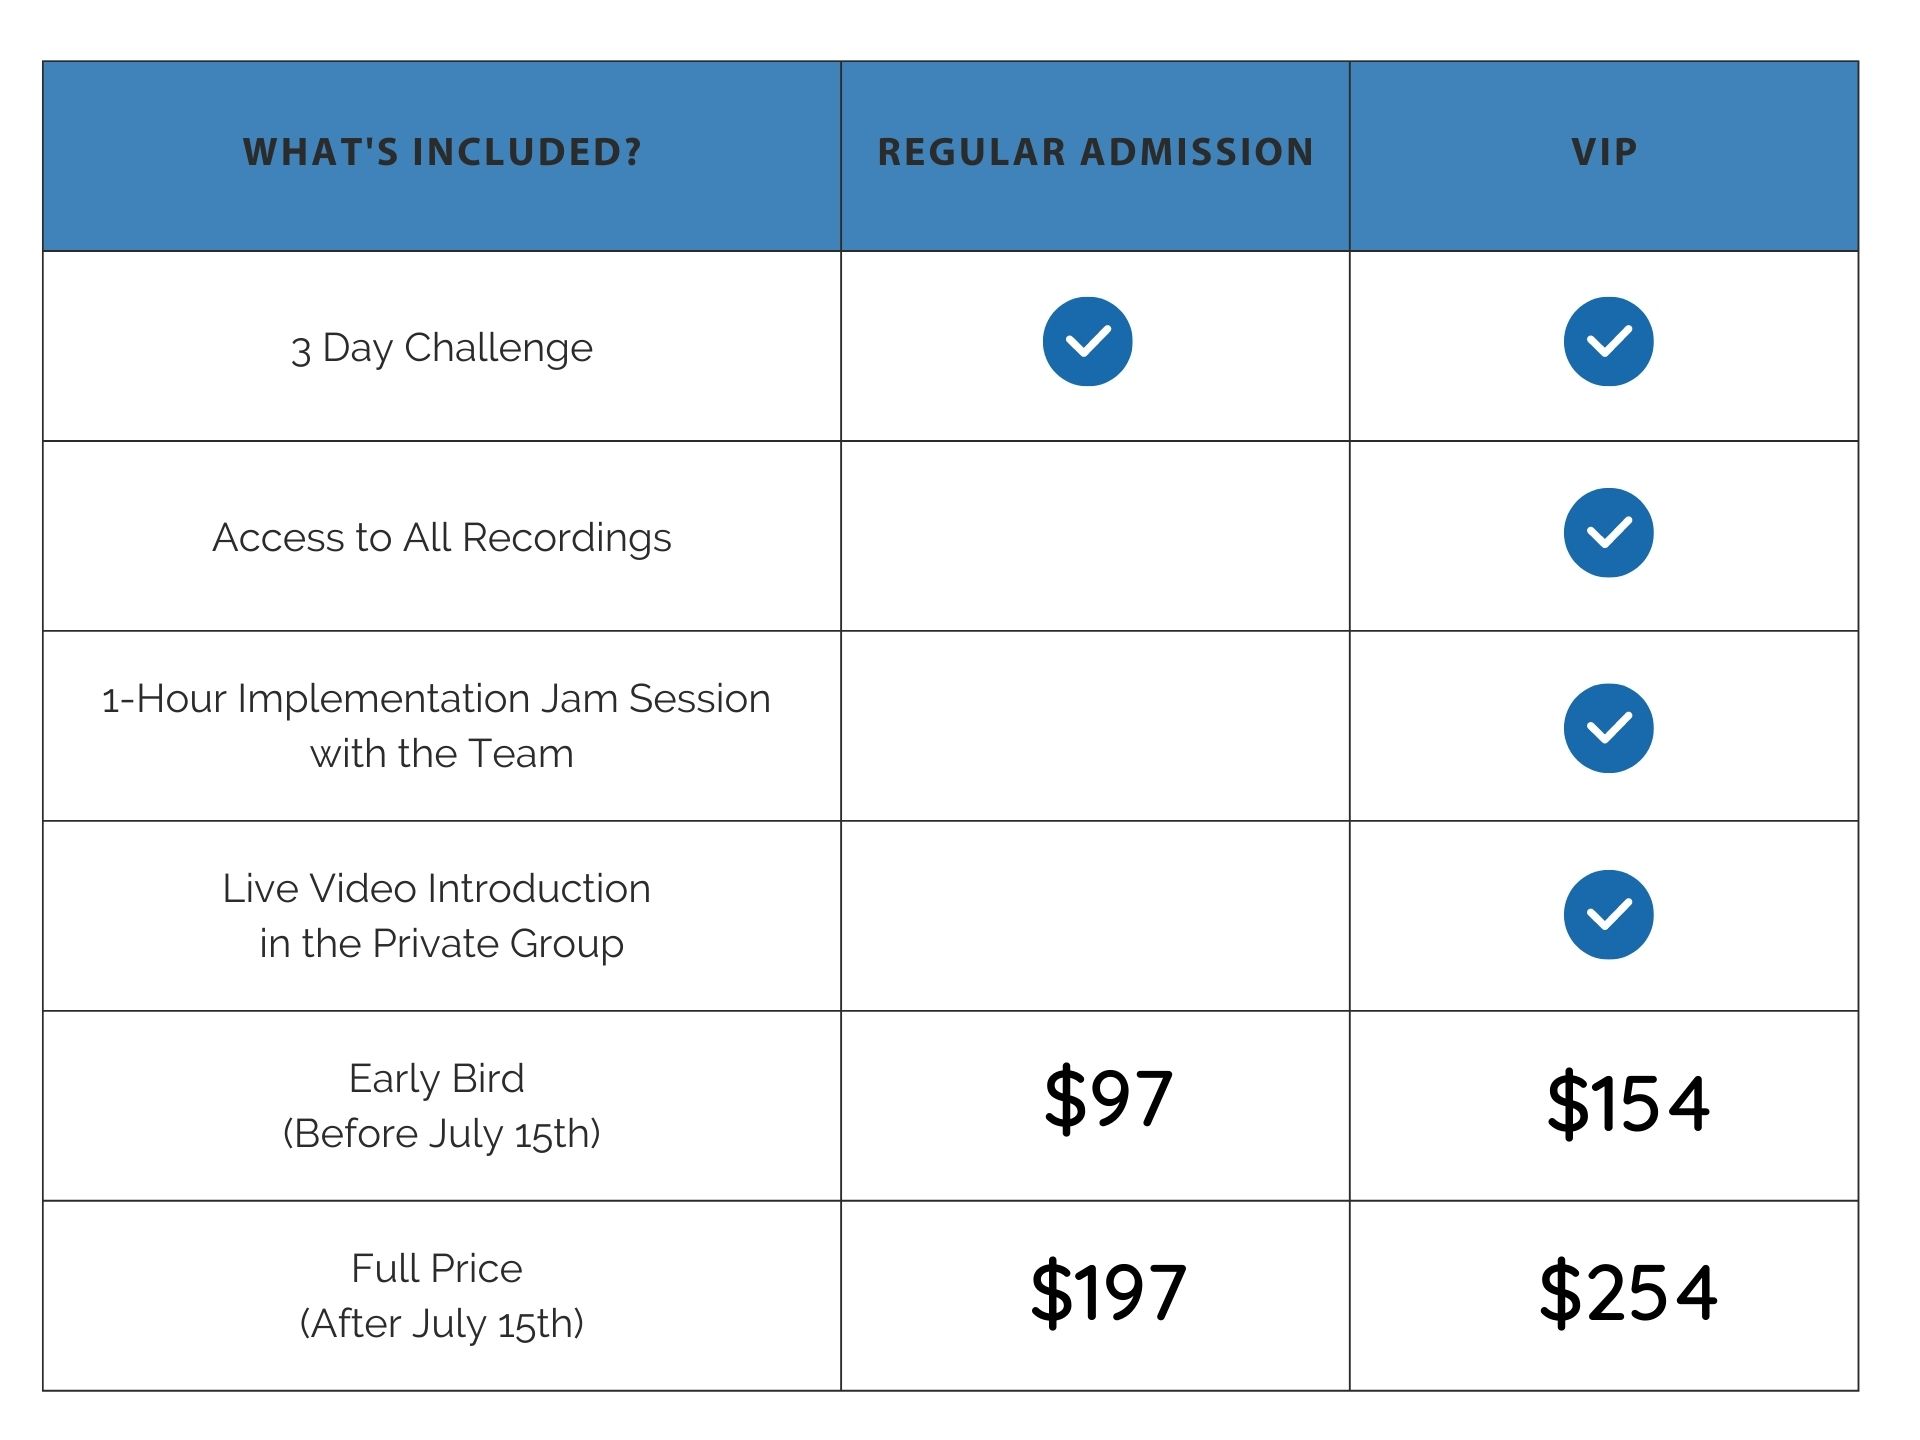Click VIP 3 Day Challenge checkmark

coord(1608,341)
